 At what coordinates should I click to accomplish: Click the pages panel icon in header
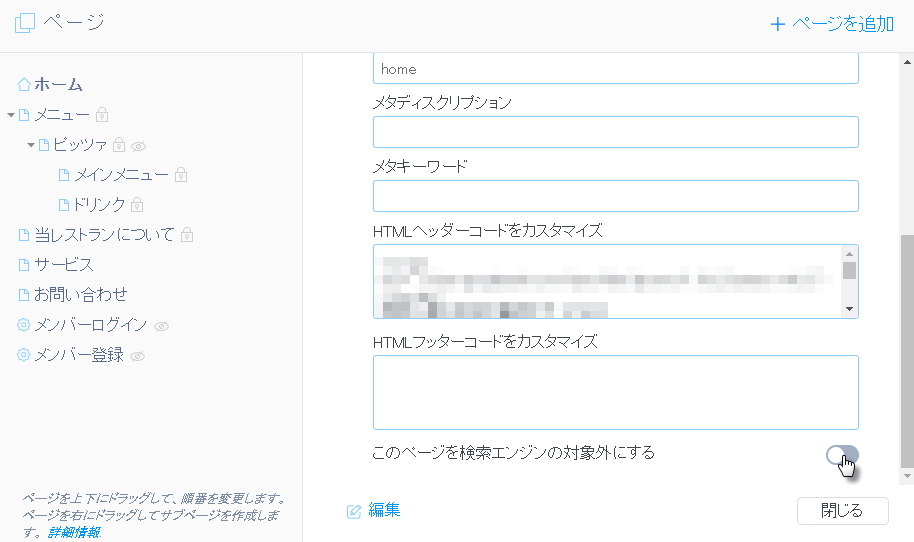click(x=24, y=23)
